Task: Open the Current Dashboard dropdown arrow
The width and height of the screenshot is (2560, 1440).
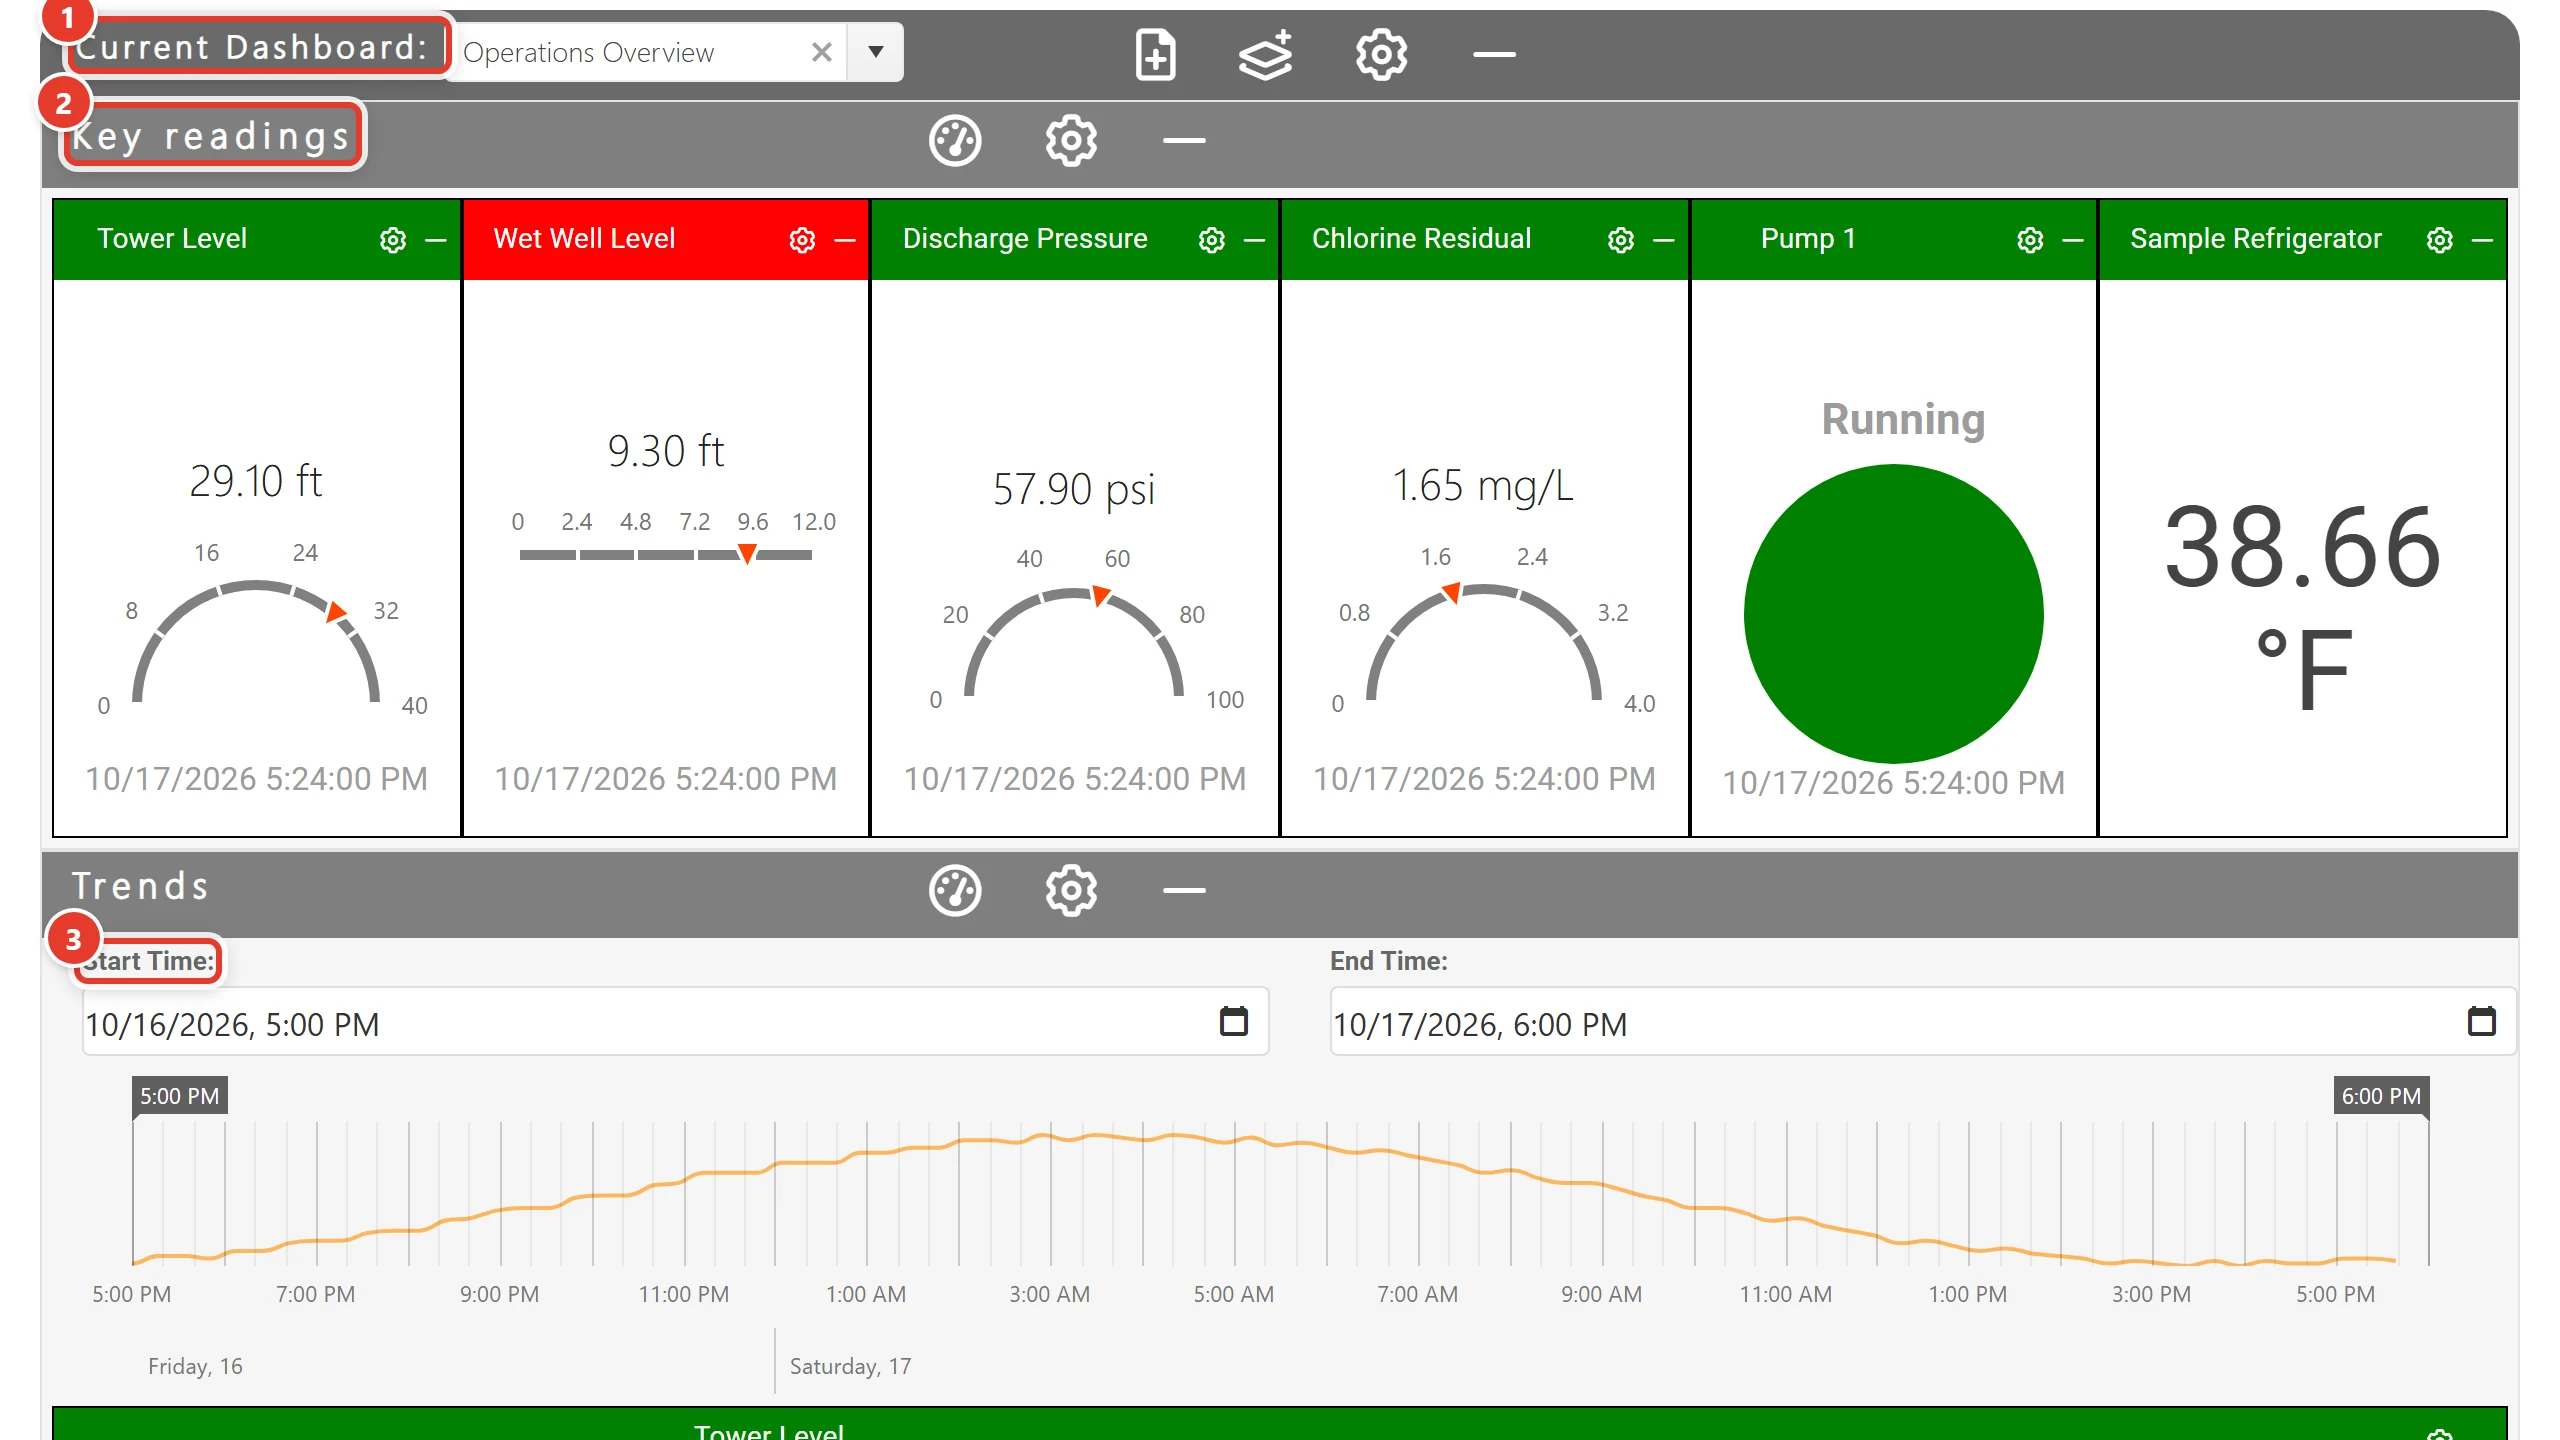Action: coord(876,52)
